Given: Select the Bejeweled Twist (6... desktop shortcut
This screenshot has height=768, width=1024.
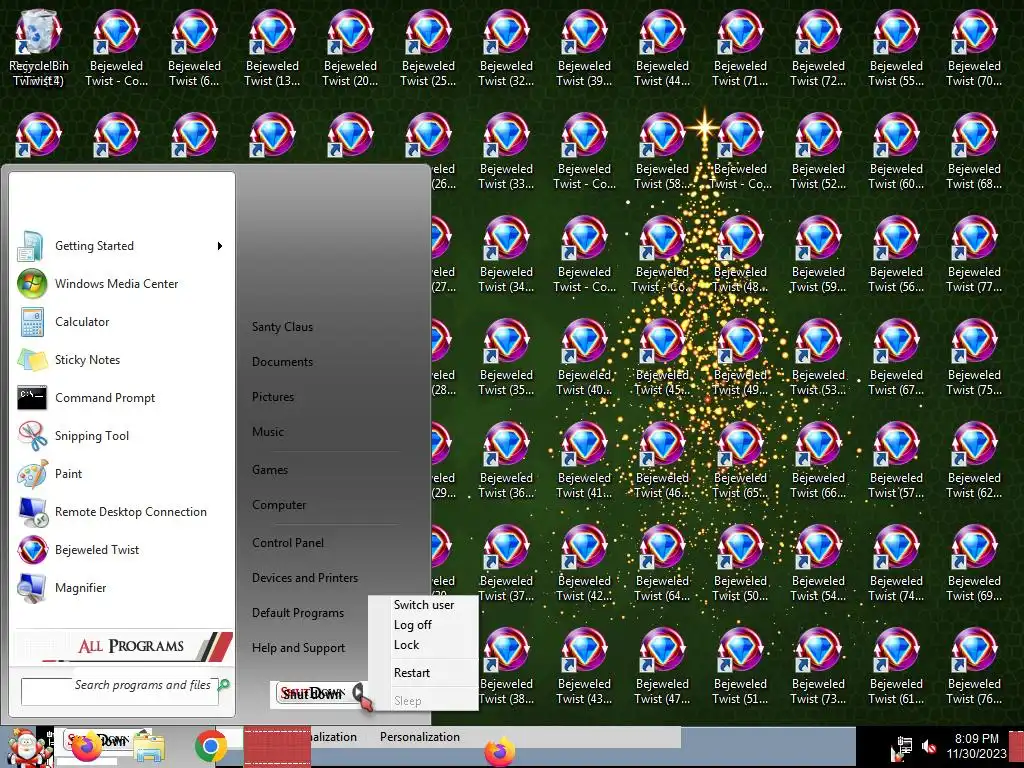Looking at the screenshot, I should [x=194, y=48].
